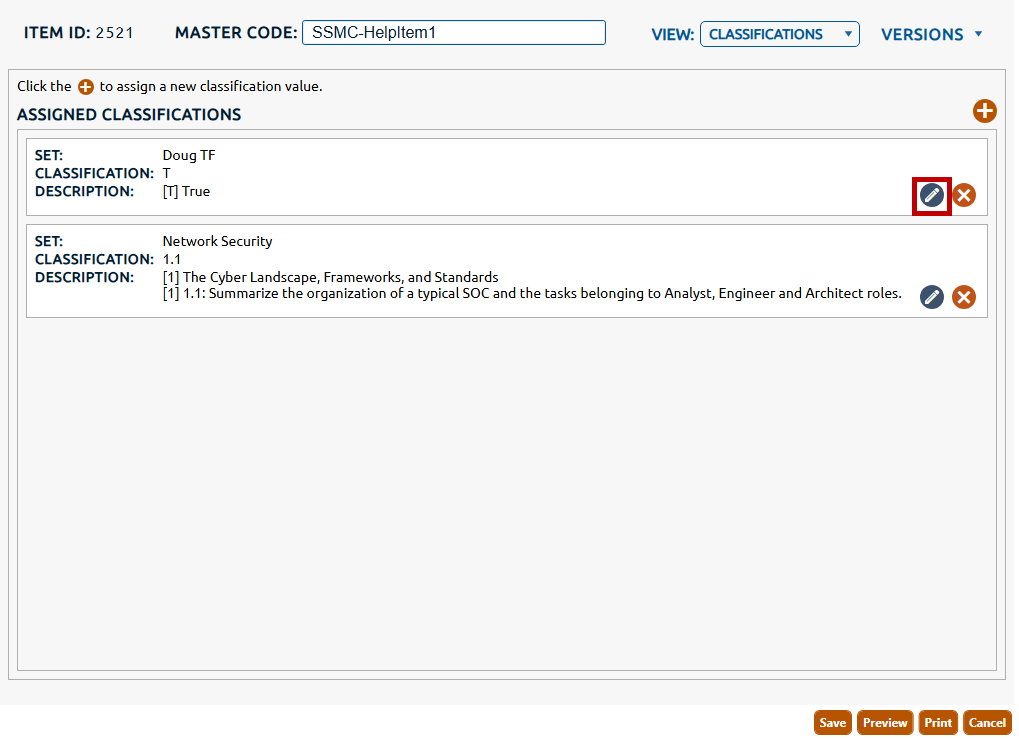The width and height of the screenshot is (1019, 740).
Task: Save the item changes
Action: pyautogui.click(x=832, y=723)
